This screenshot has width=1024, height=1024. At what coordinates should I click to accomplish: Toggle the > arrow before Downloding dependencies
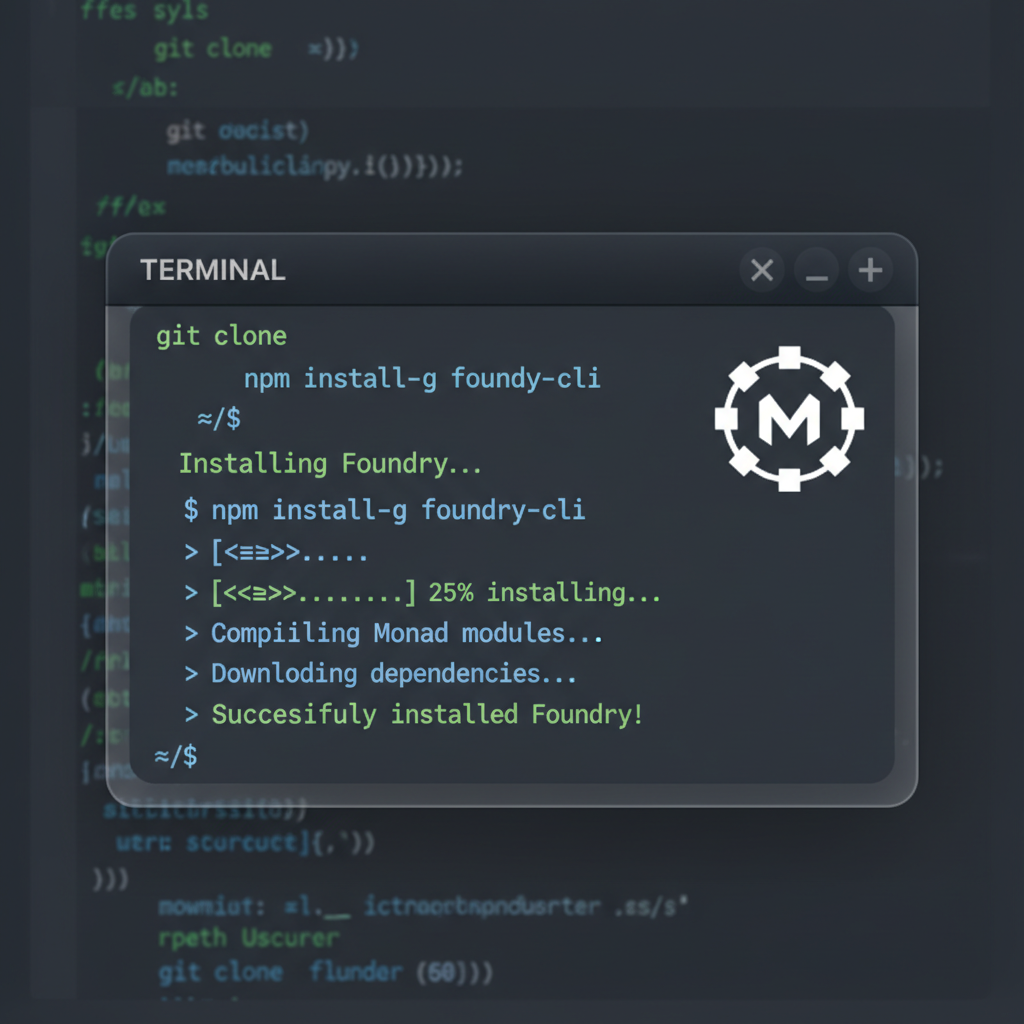click(191, 673)
